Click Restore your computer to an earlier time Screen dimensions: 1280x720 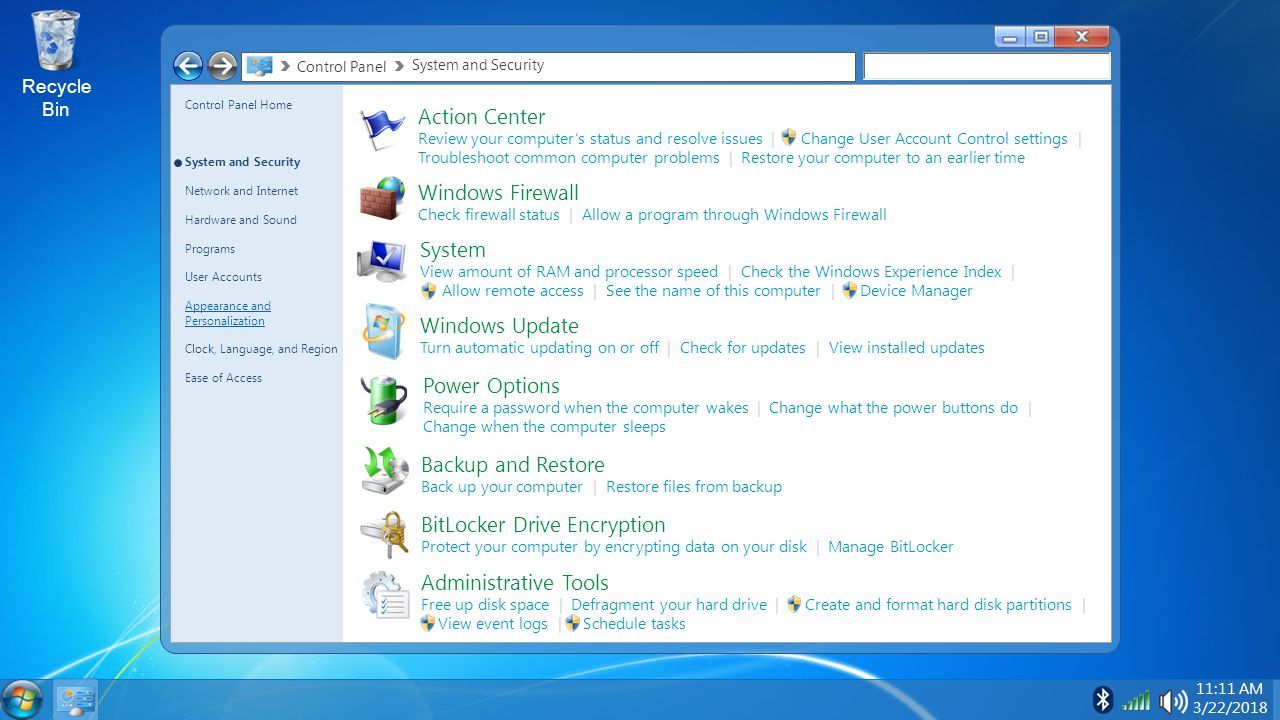883,158
